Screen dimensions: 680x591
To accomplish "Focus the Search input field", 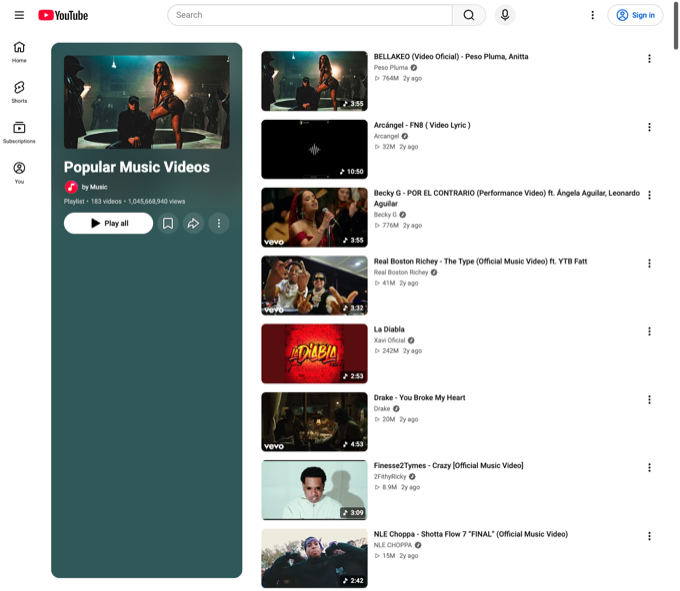I will [310, 15].
